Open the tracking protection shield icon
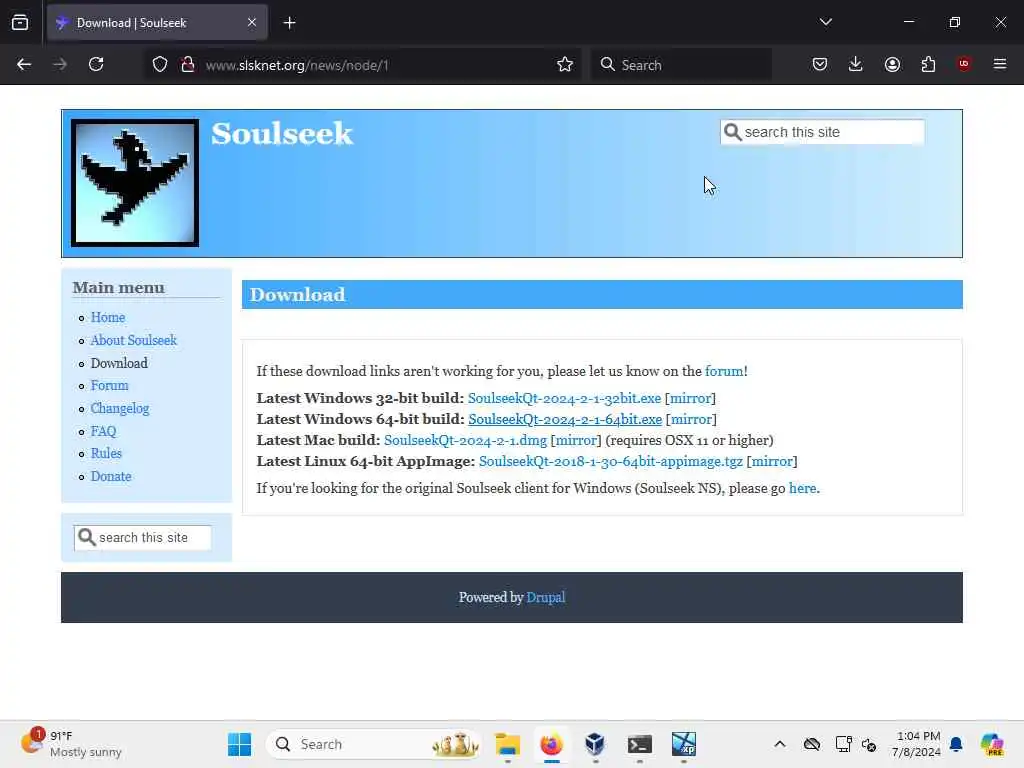 pyautogui.click(x=160, y=64)
